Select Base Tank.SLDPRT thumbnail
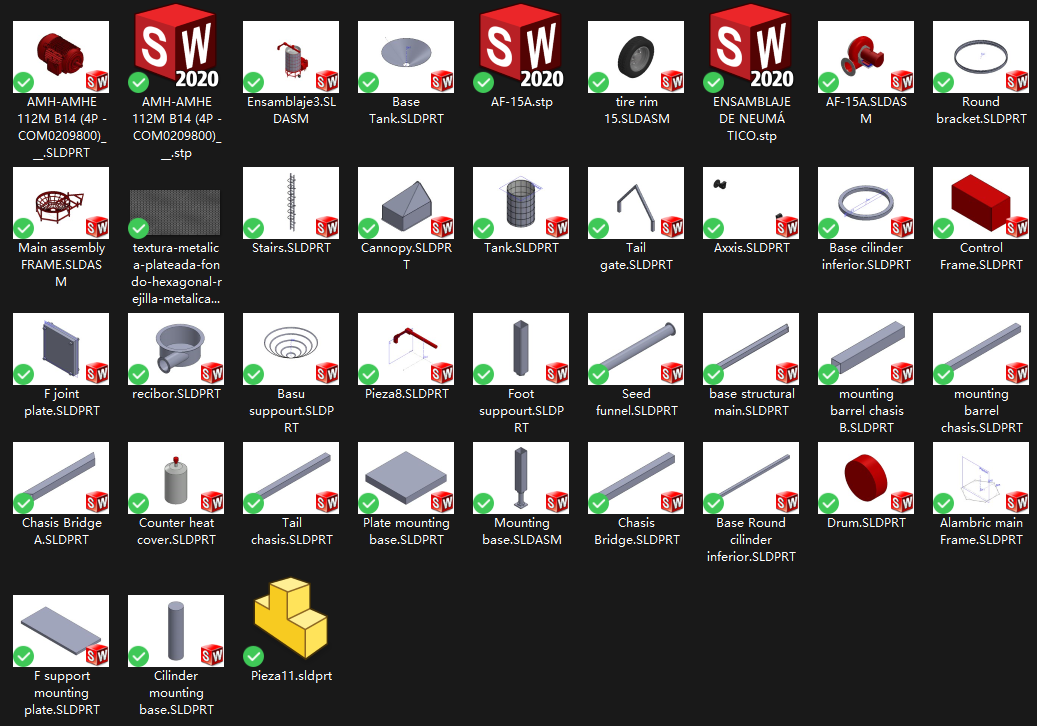 pos(406,57)
